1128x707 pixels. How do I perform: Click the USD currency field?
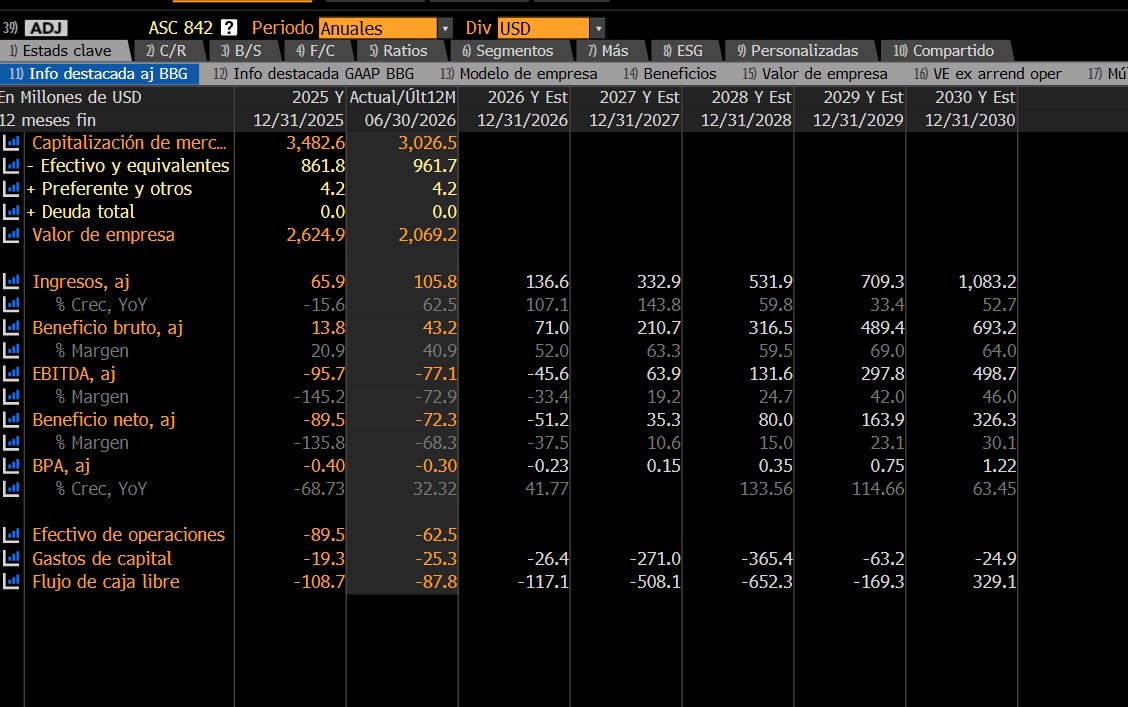543,28
